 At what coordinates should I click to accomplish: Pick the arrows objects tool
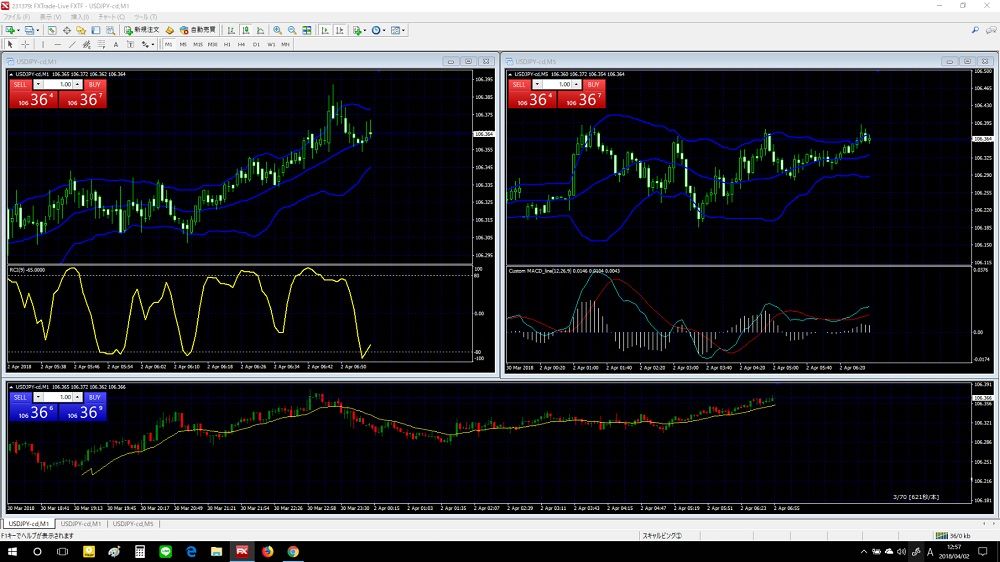pos(145,45)
